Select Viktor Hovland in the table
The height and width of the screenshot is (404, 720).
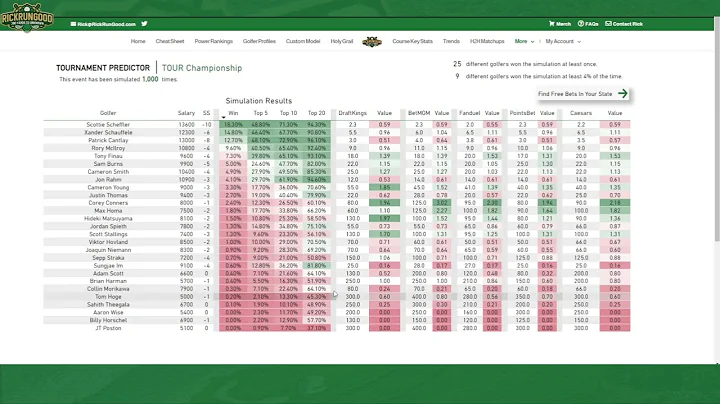(108, 242)
